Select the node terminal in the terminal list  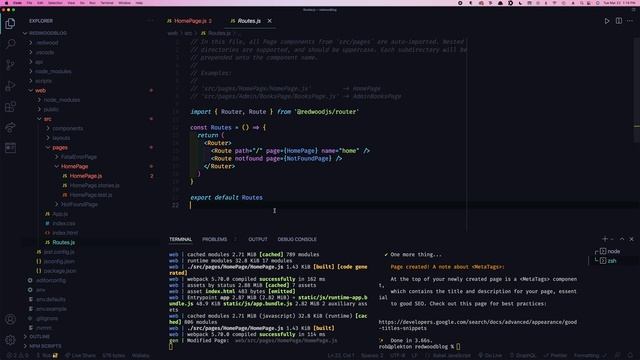pos(610,251)
